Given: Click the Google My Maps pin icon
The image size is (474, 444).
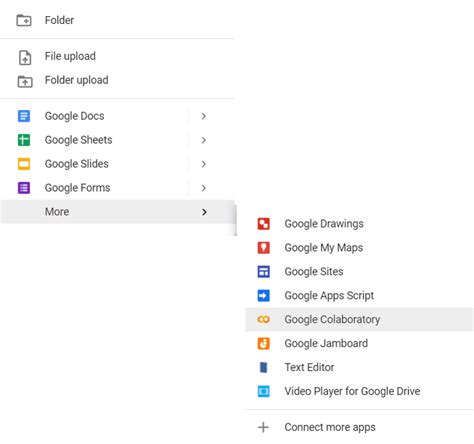Looking at the screenshot, I should [x=263, y=248].
